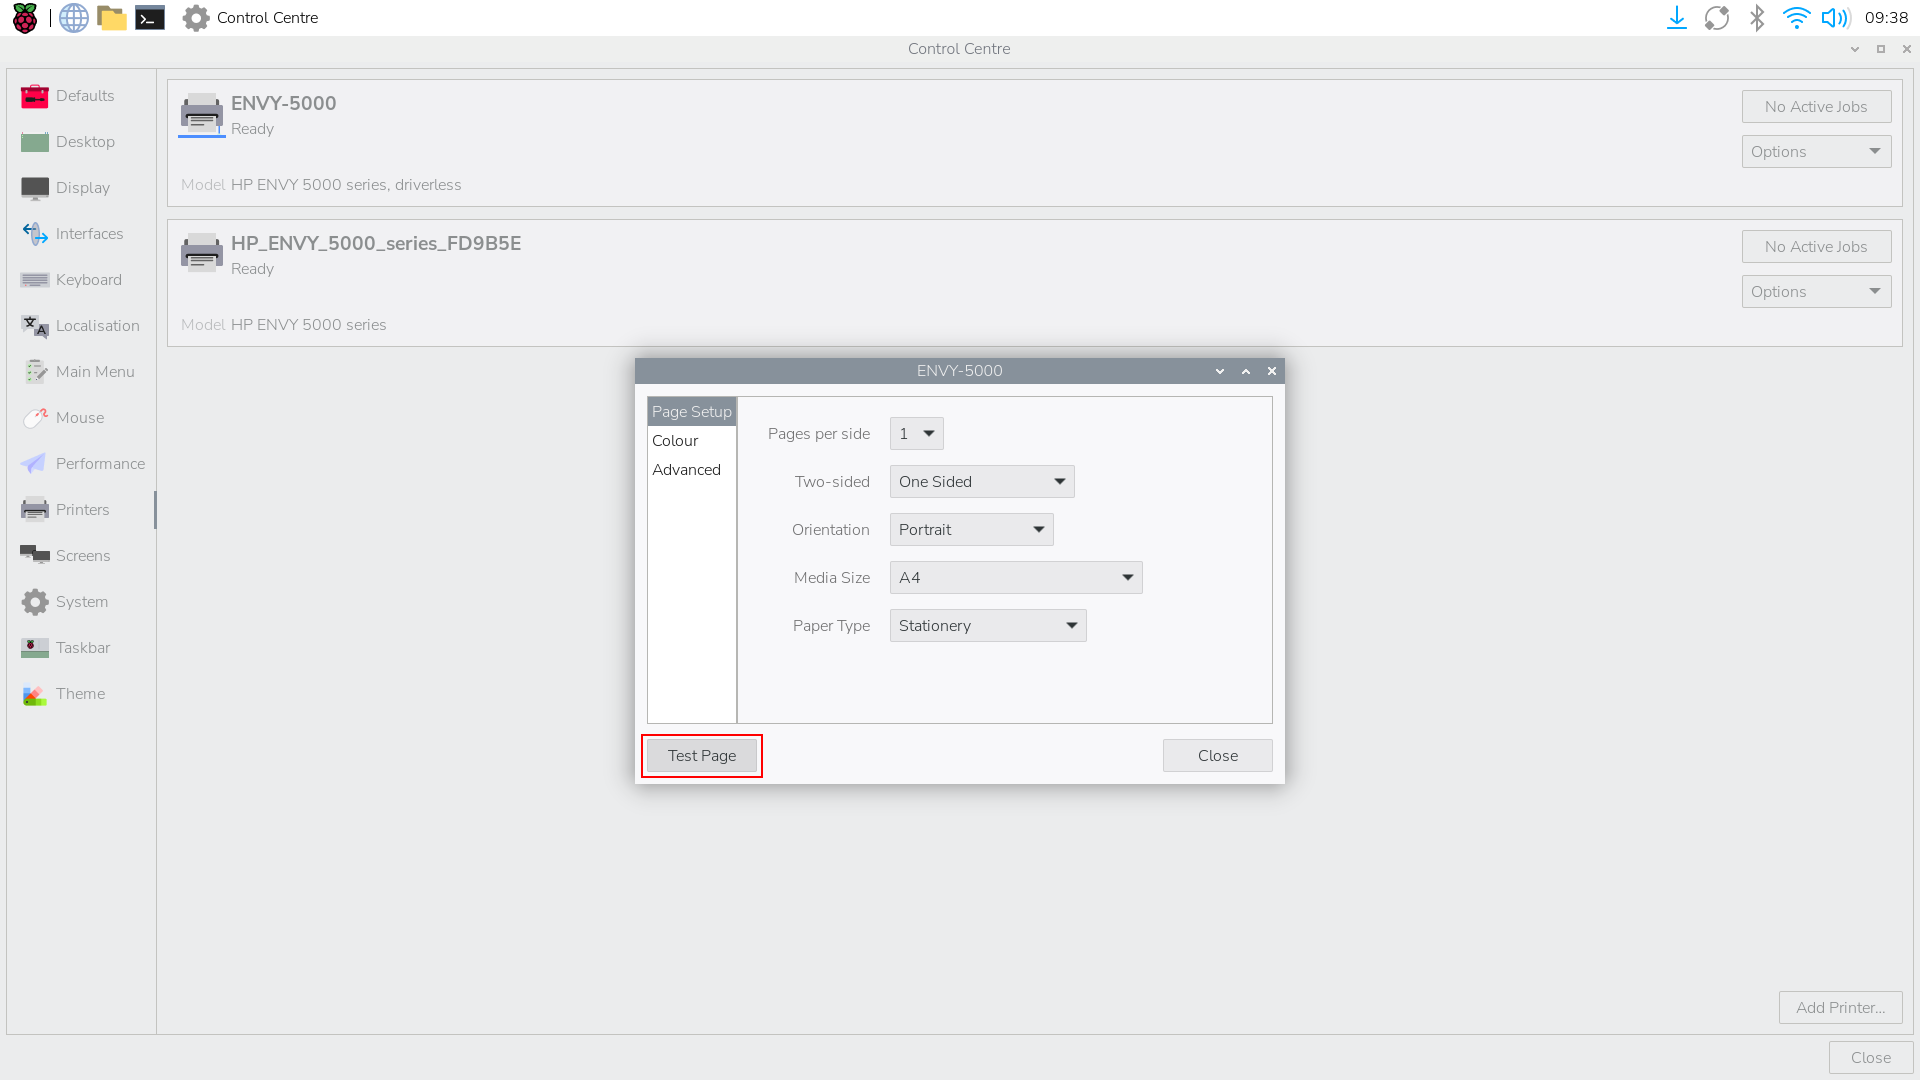Go to the Localisation section label
Image resolution: width=1920 pixels, height=1080 pixels.
click(98, 326)
